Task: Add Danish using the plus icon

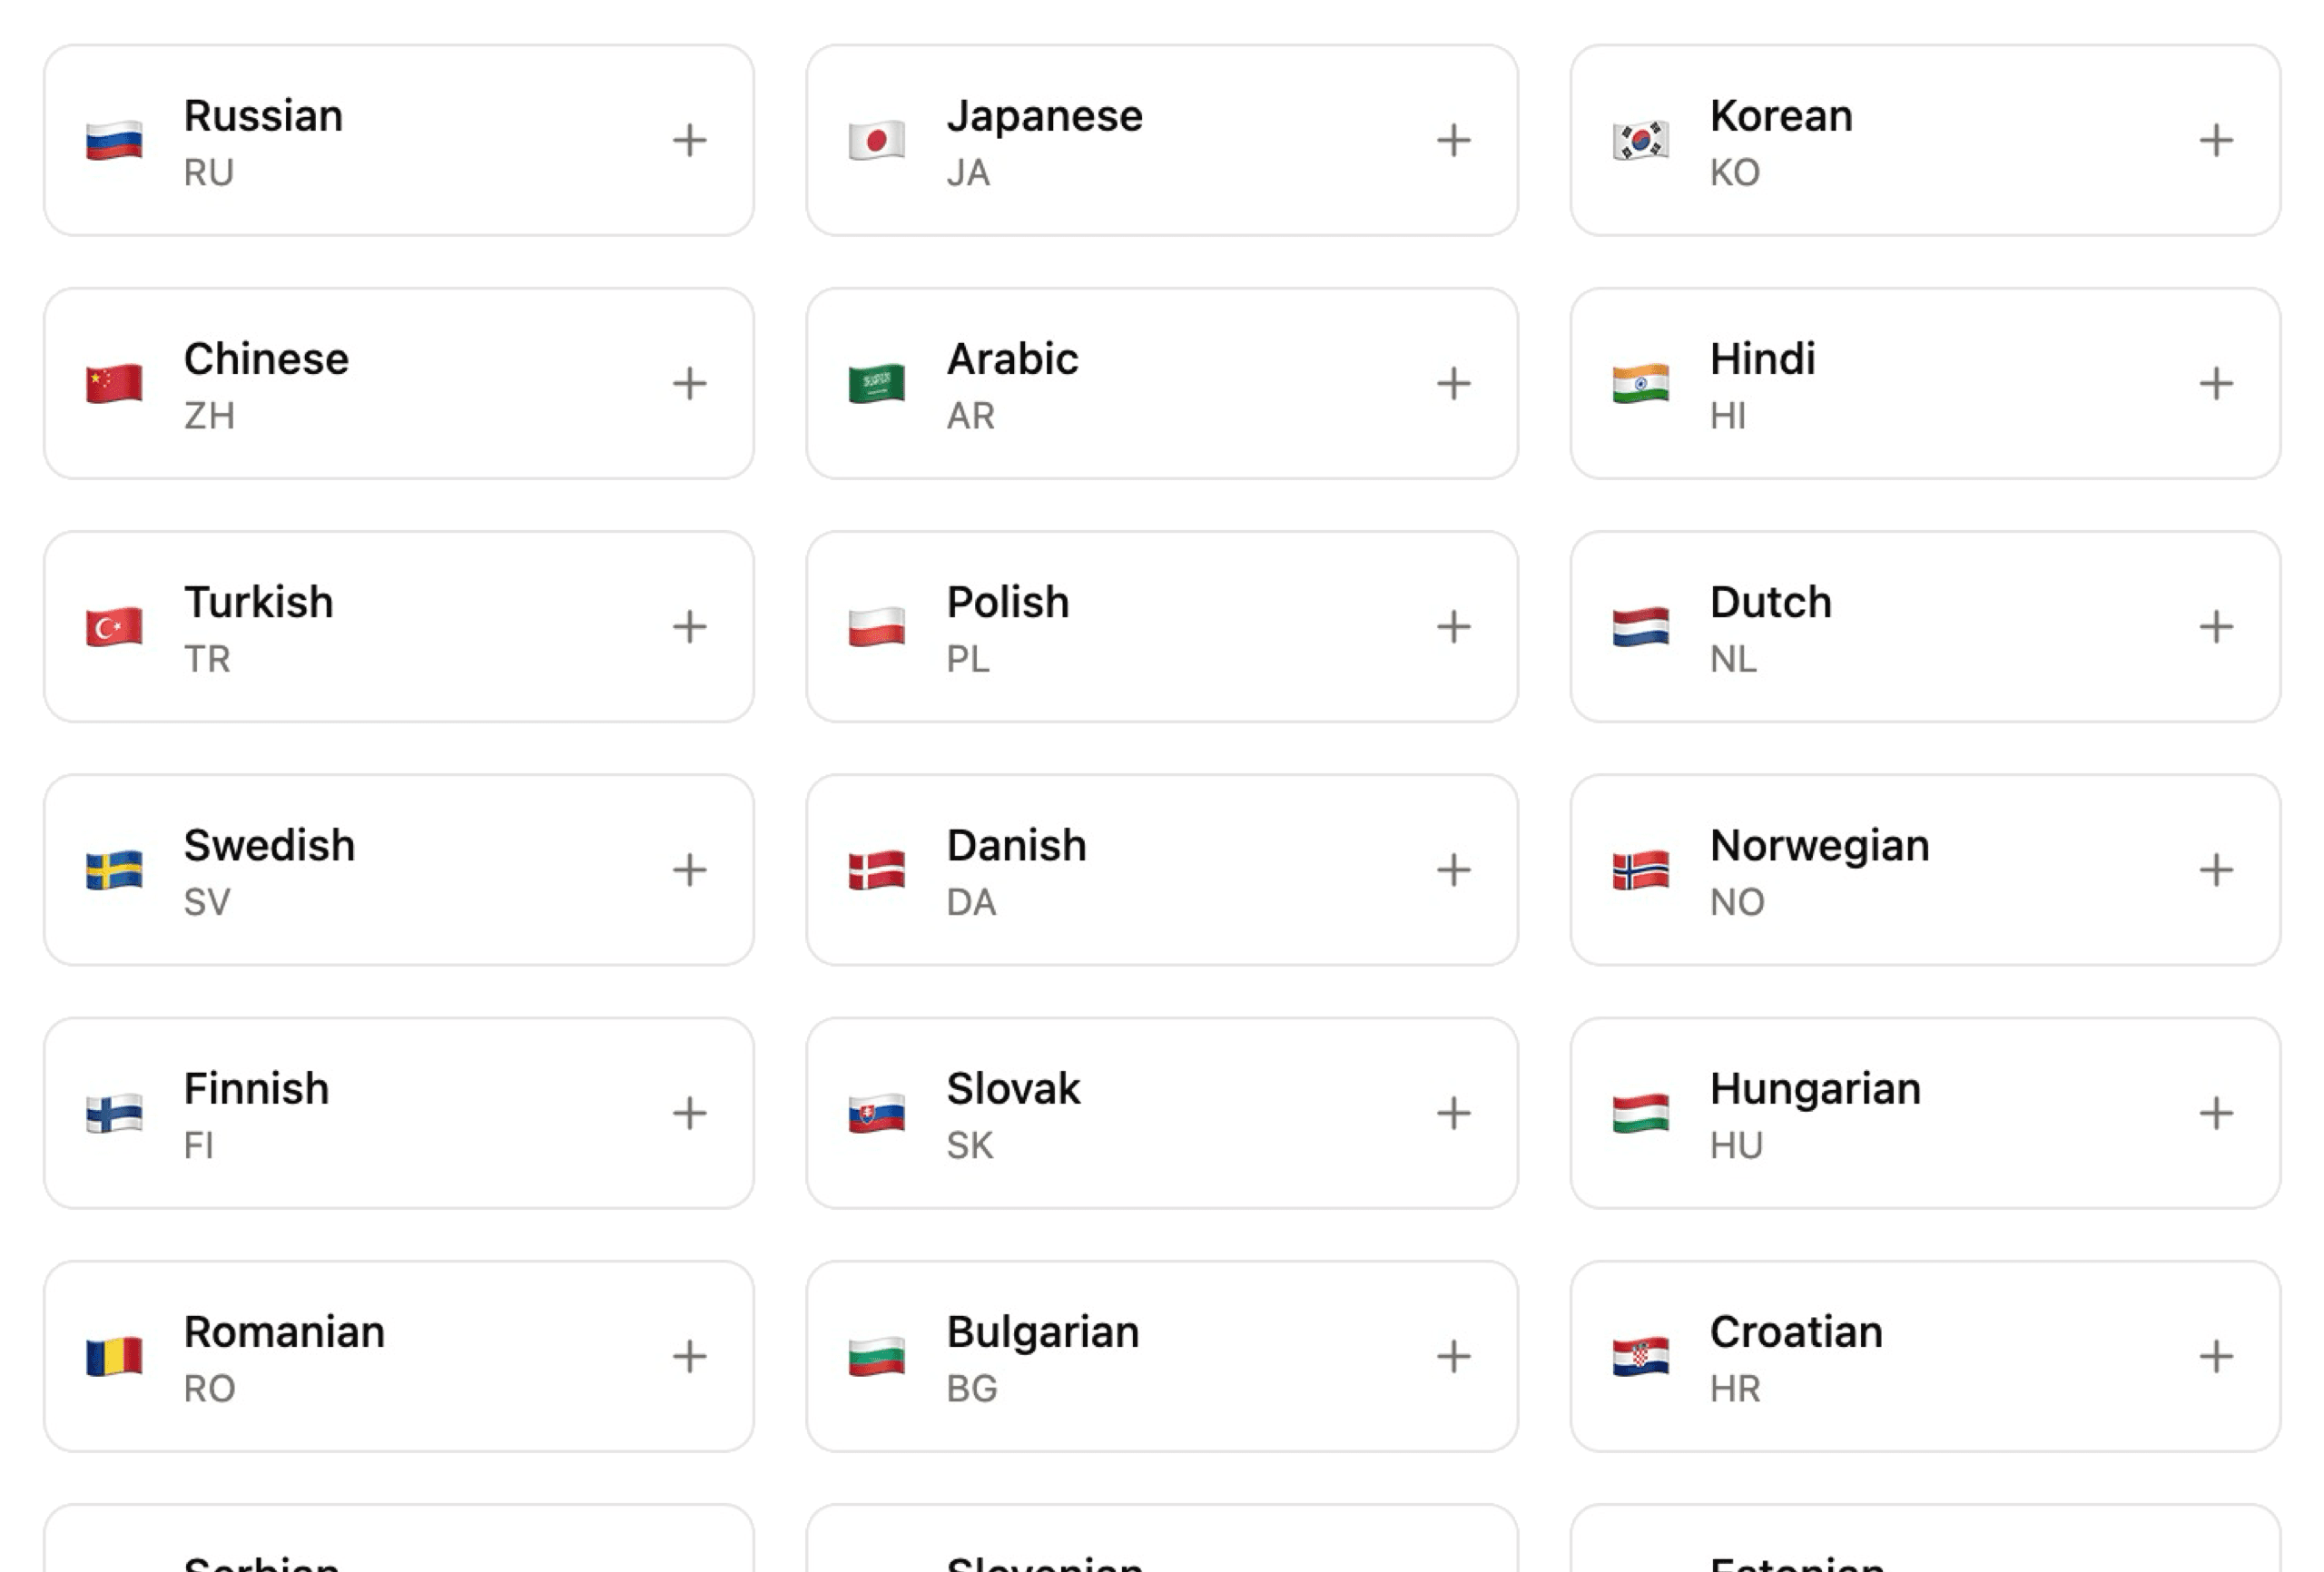Action: 1453,870
